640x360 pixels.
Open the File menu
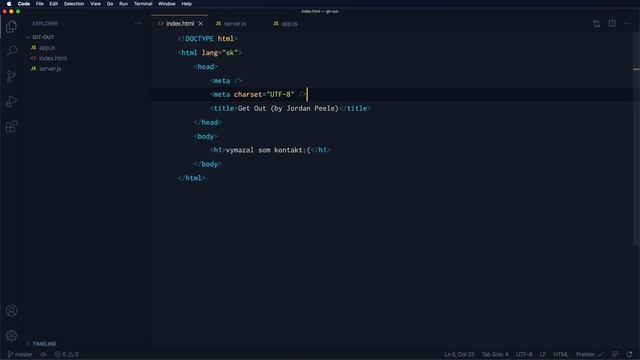(40, 4)
